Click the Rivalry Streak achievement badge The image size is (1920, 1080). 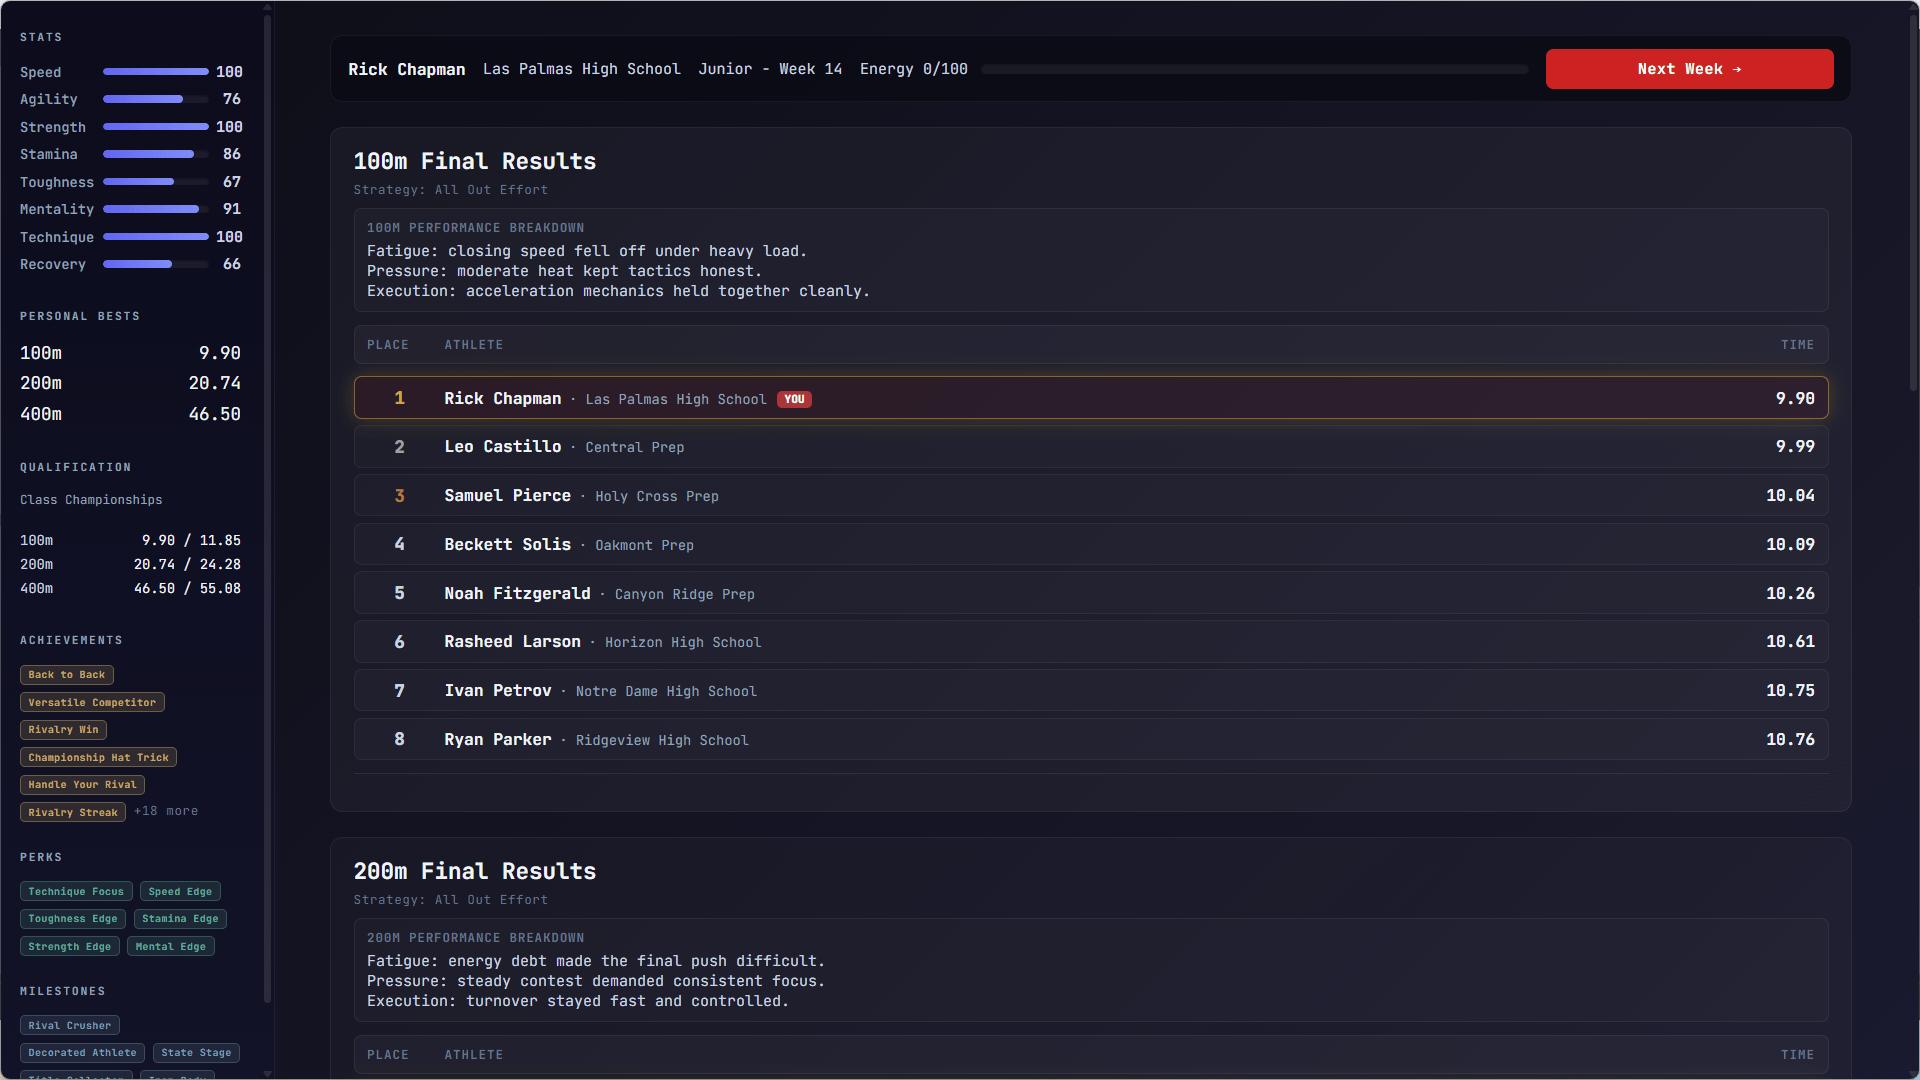pyautogui.click(x=72, y=813)
